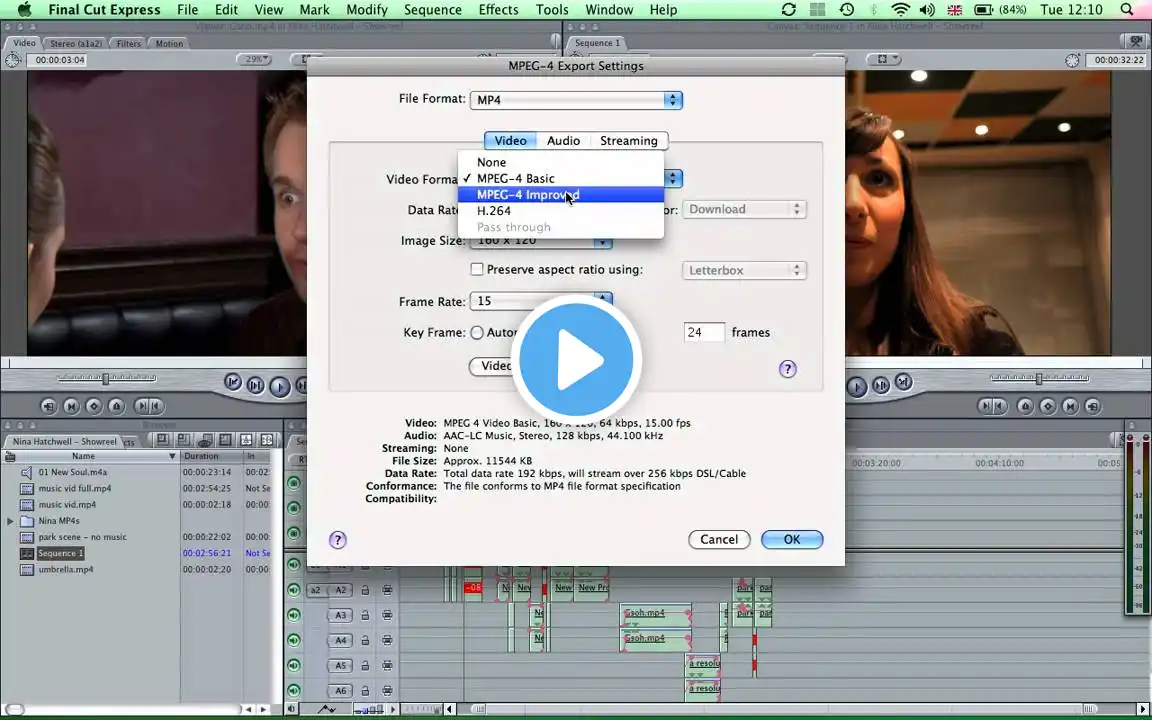Toggle auto-select for track A2
Screen dimensions: 1152x720
click(387, 590)
